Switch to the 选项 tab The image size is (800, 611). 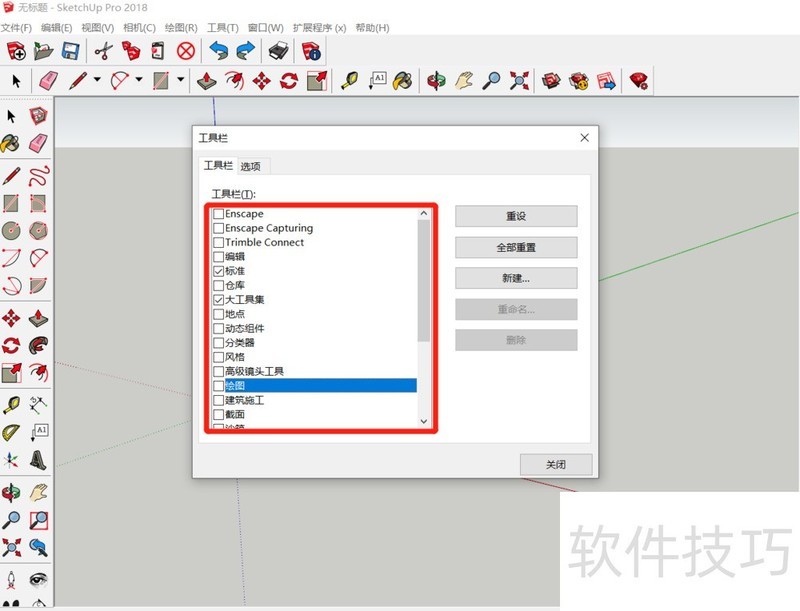[251, 166]
